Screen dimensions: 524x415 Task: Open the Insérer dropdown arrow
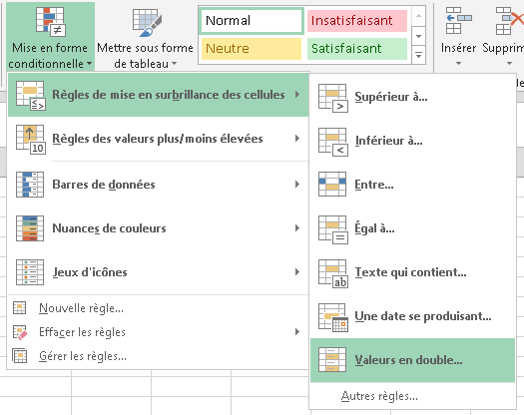pyautogui.click(x=458, y=63)
